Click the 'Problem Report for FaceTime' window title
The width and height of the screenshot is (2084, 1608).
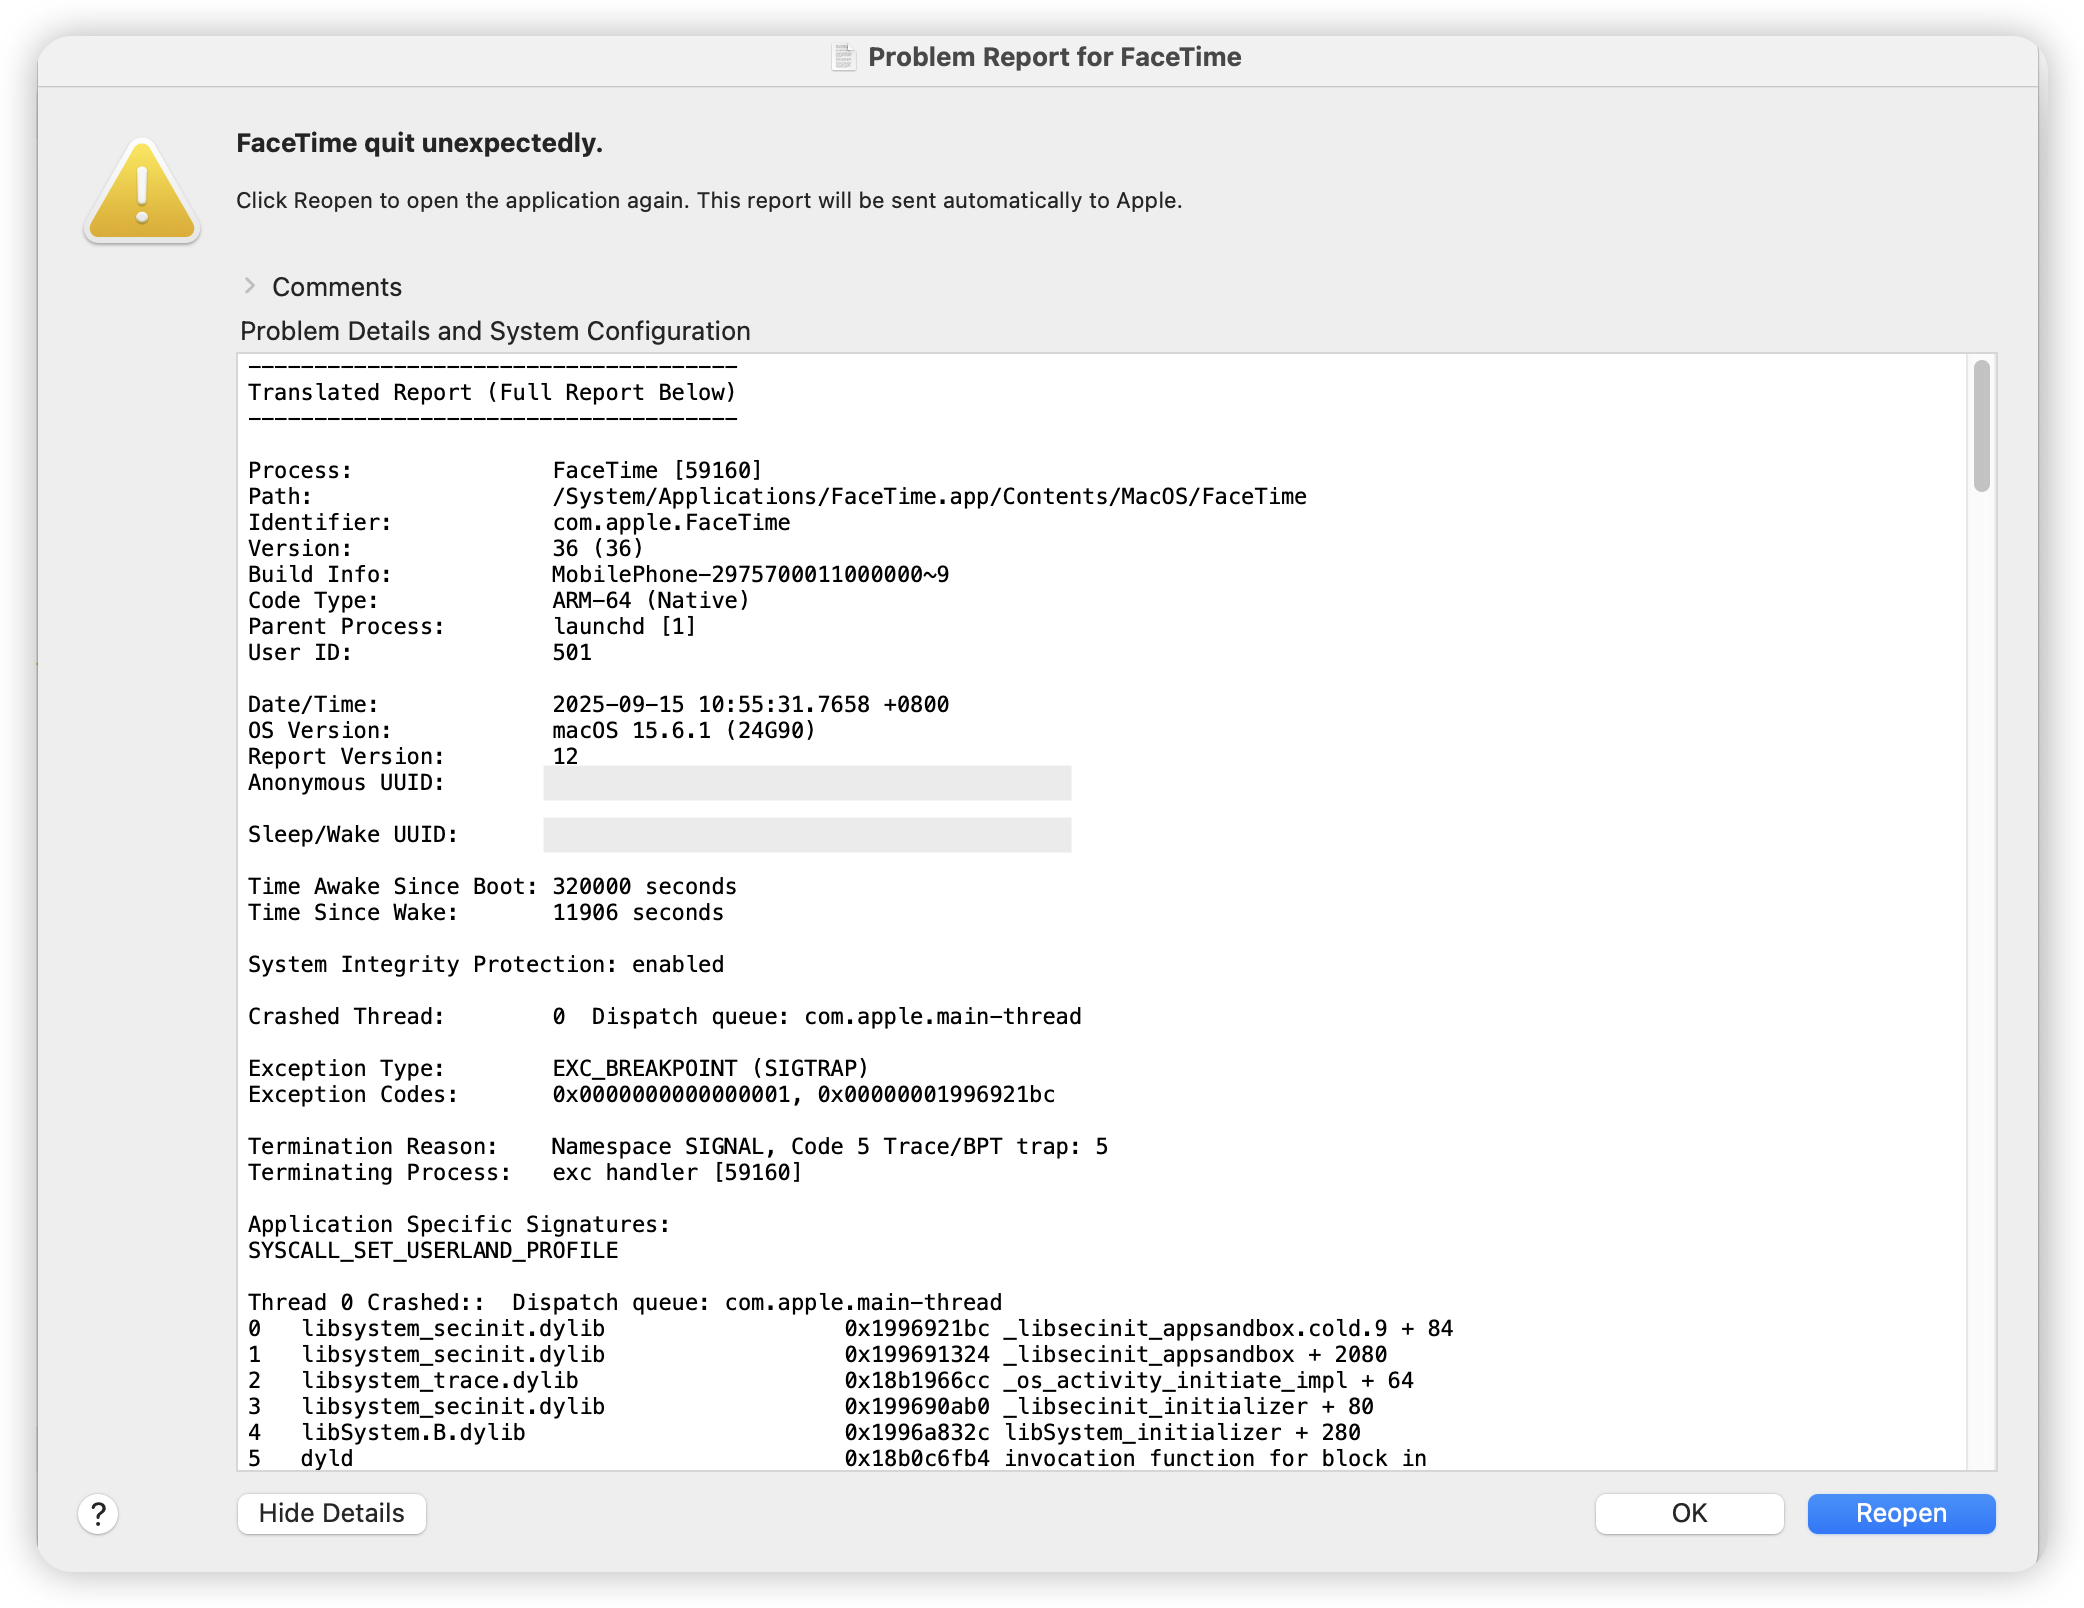tap(1054, 57)
